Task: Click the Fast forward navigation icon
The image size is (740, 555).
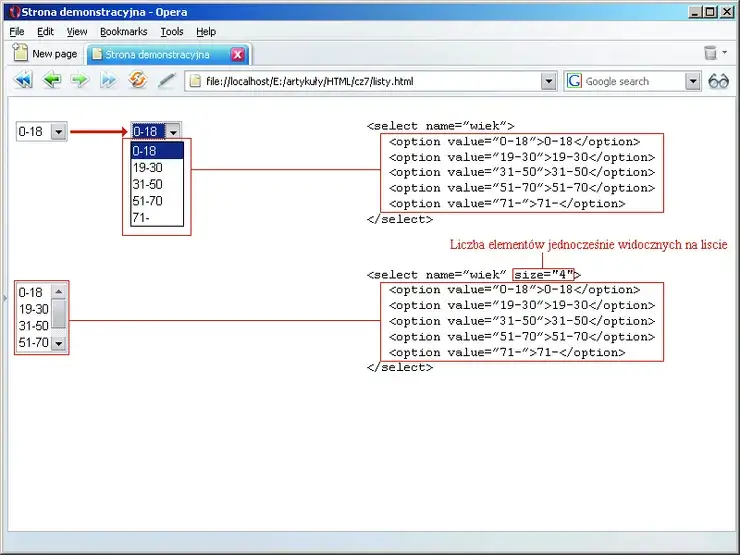Action: (109, 80)
